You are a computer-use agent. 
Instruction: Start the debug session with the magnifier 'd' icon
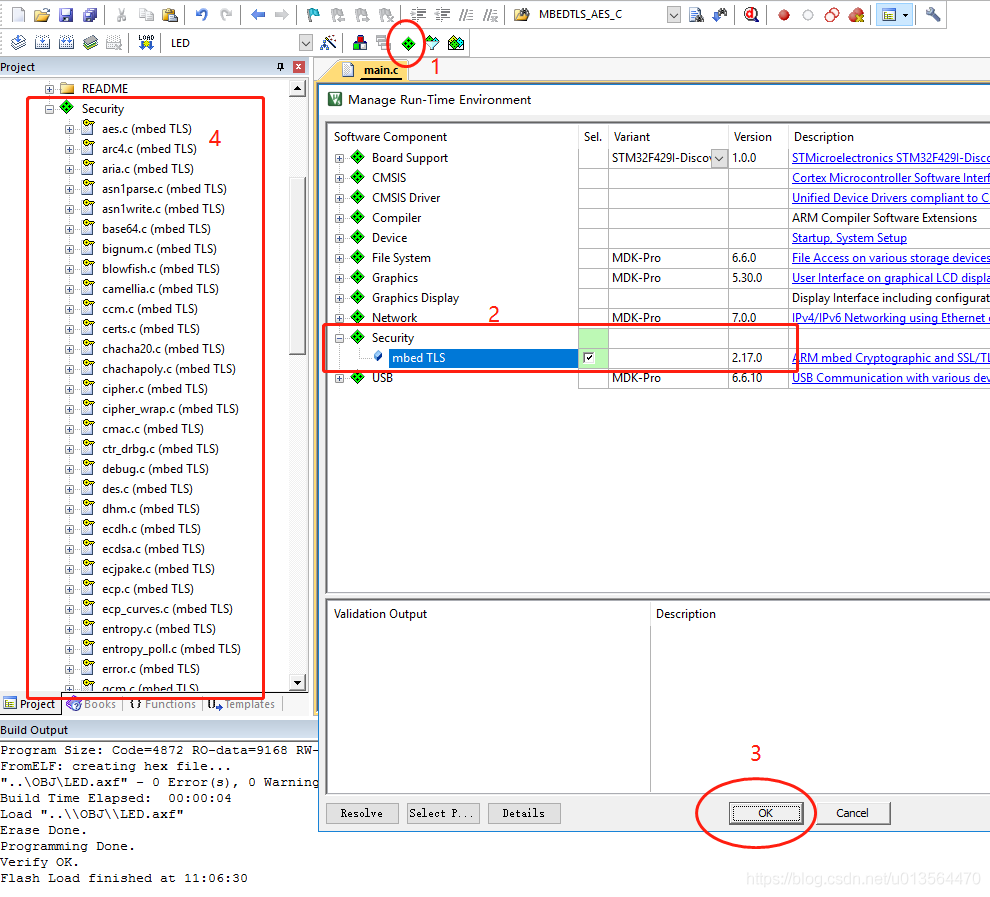[751, 15]
